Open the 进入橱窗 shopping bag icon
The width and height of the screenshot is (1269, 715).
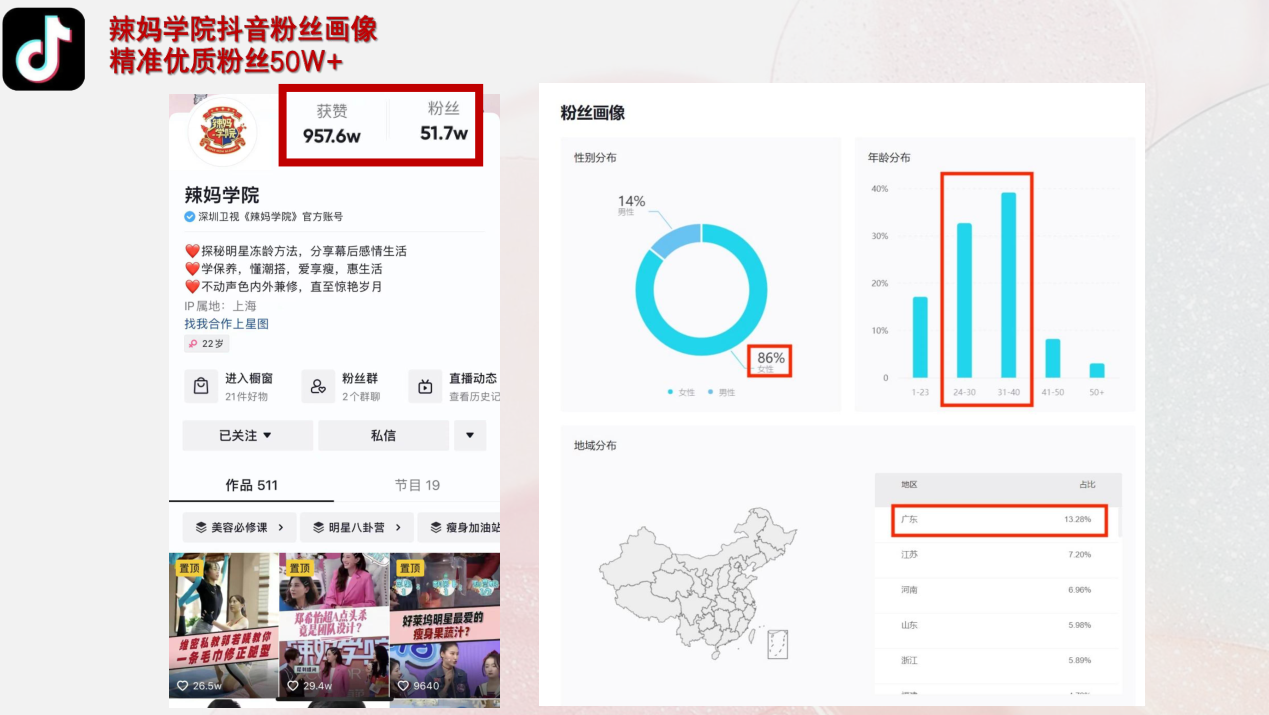(201, 386)
